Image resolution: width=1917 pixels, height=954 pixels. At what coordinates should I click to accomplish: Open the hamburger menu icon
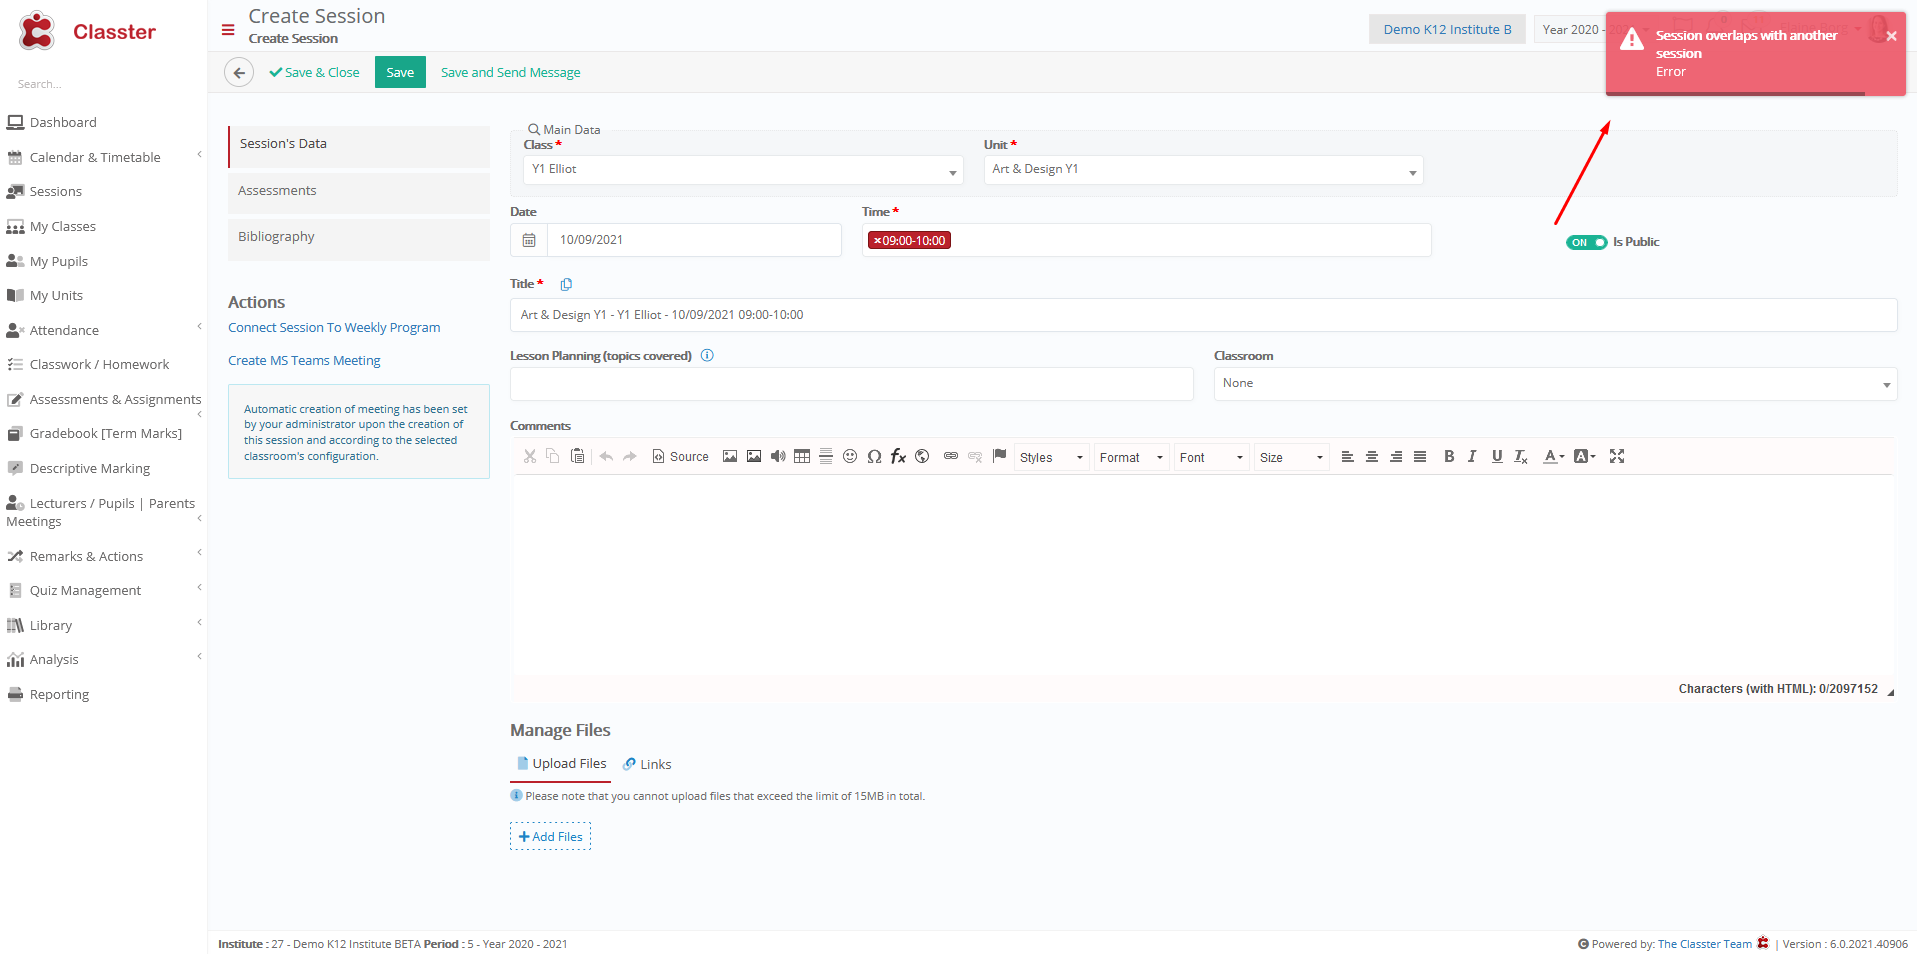[228, 30]
